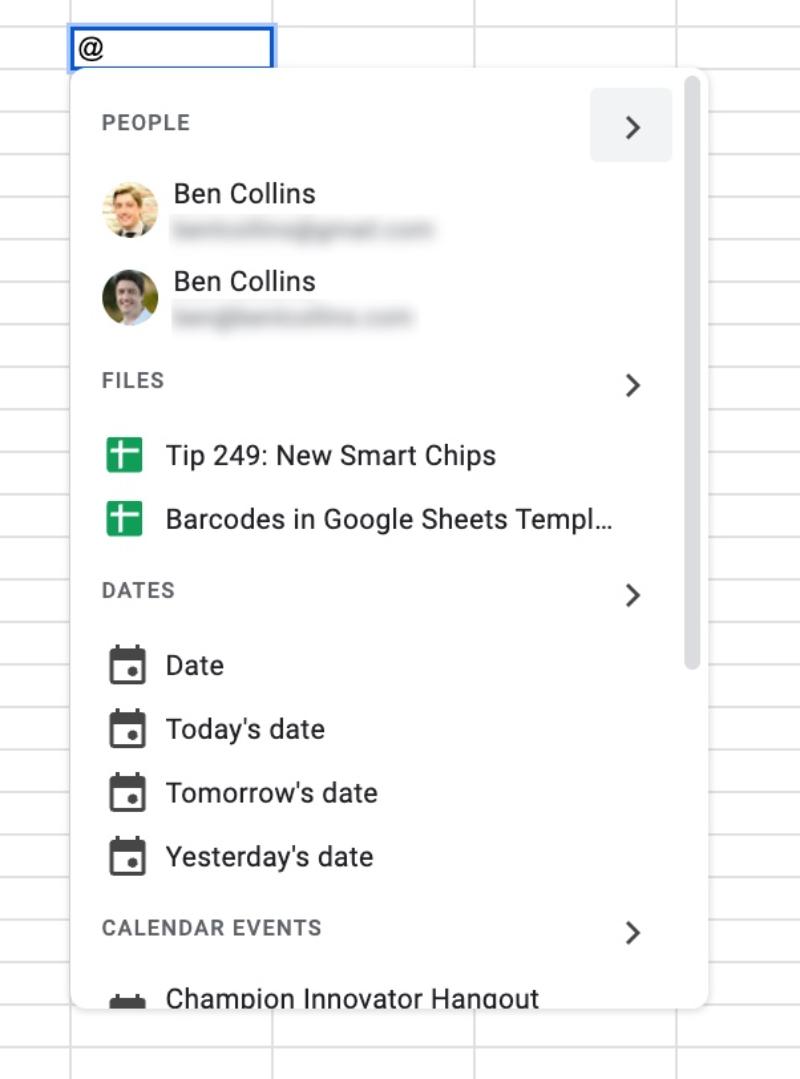The height and width of the screenshot is (1079, 800).
Task: Insert Today's date smart chip
Action: point(244,729)
